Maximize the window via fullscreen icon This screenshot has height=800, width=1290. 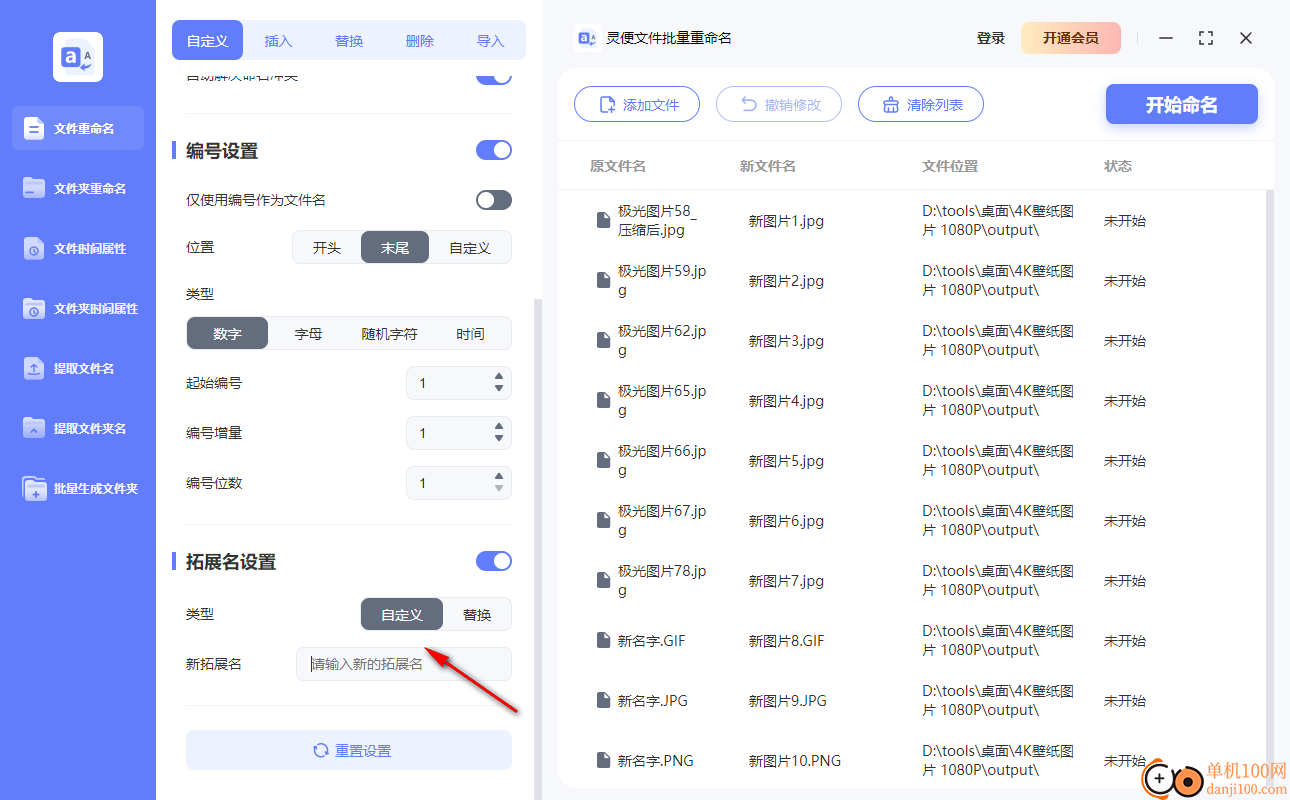coord(1206,38)
